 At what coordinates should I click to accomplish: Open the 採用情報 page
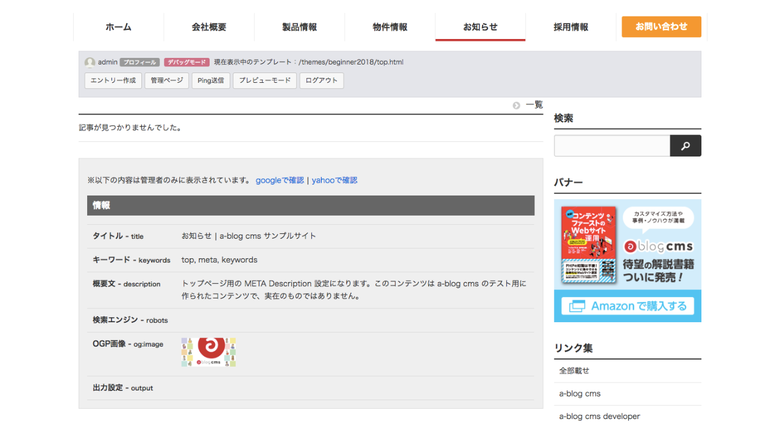tap(570, 27)
